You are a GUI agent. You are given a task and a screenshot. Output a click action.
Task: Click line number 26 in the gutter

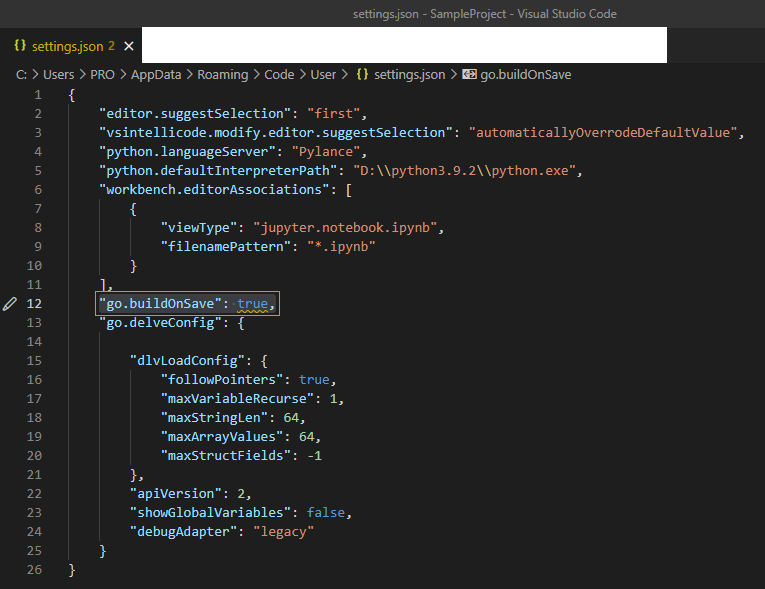[x=34, y=569]
